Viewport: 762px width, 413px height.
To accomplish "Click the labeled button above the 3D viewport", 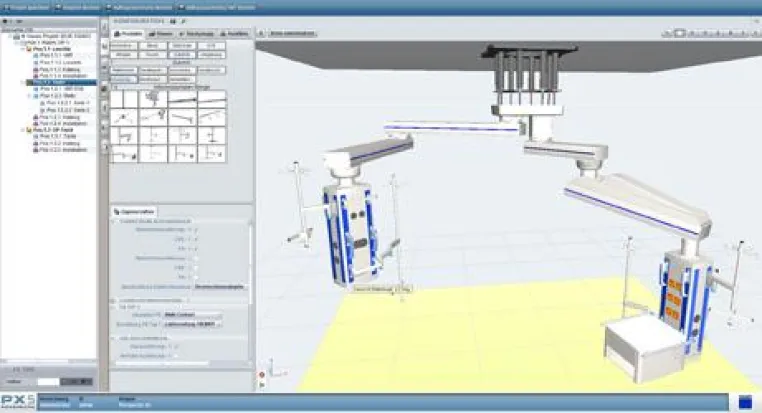I will tap(293, 34).
